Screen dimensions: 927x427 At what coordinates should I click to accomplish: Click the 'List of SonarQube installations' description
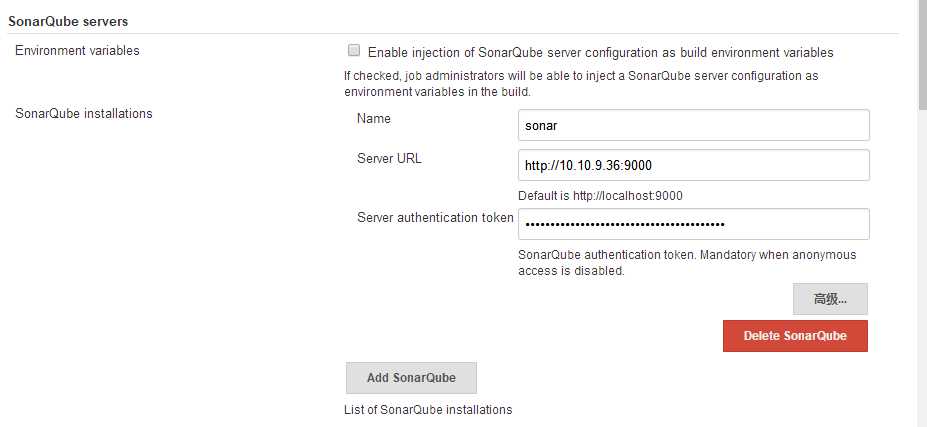[428, 410]
